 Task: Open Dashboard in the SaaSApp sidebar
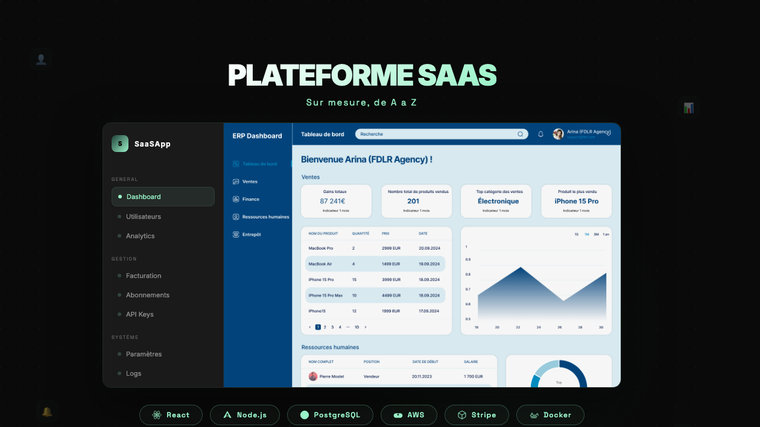pyautogui.click(x=163, y=197)
